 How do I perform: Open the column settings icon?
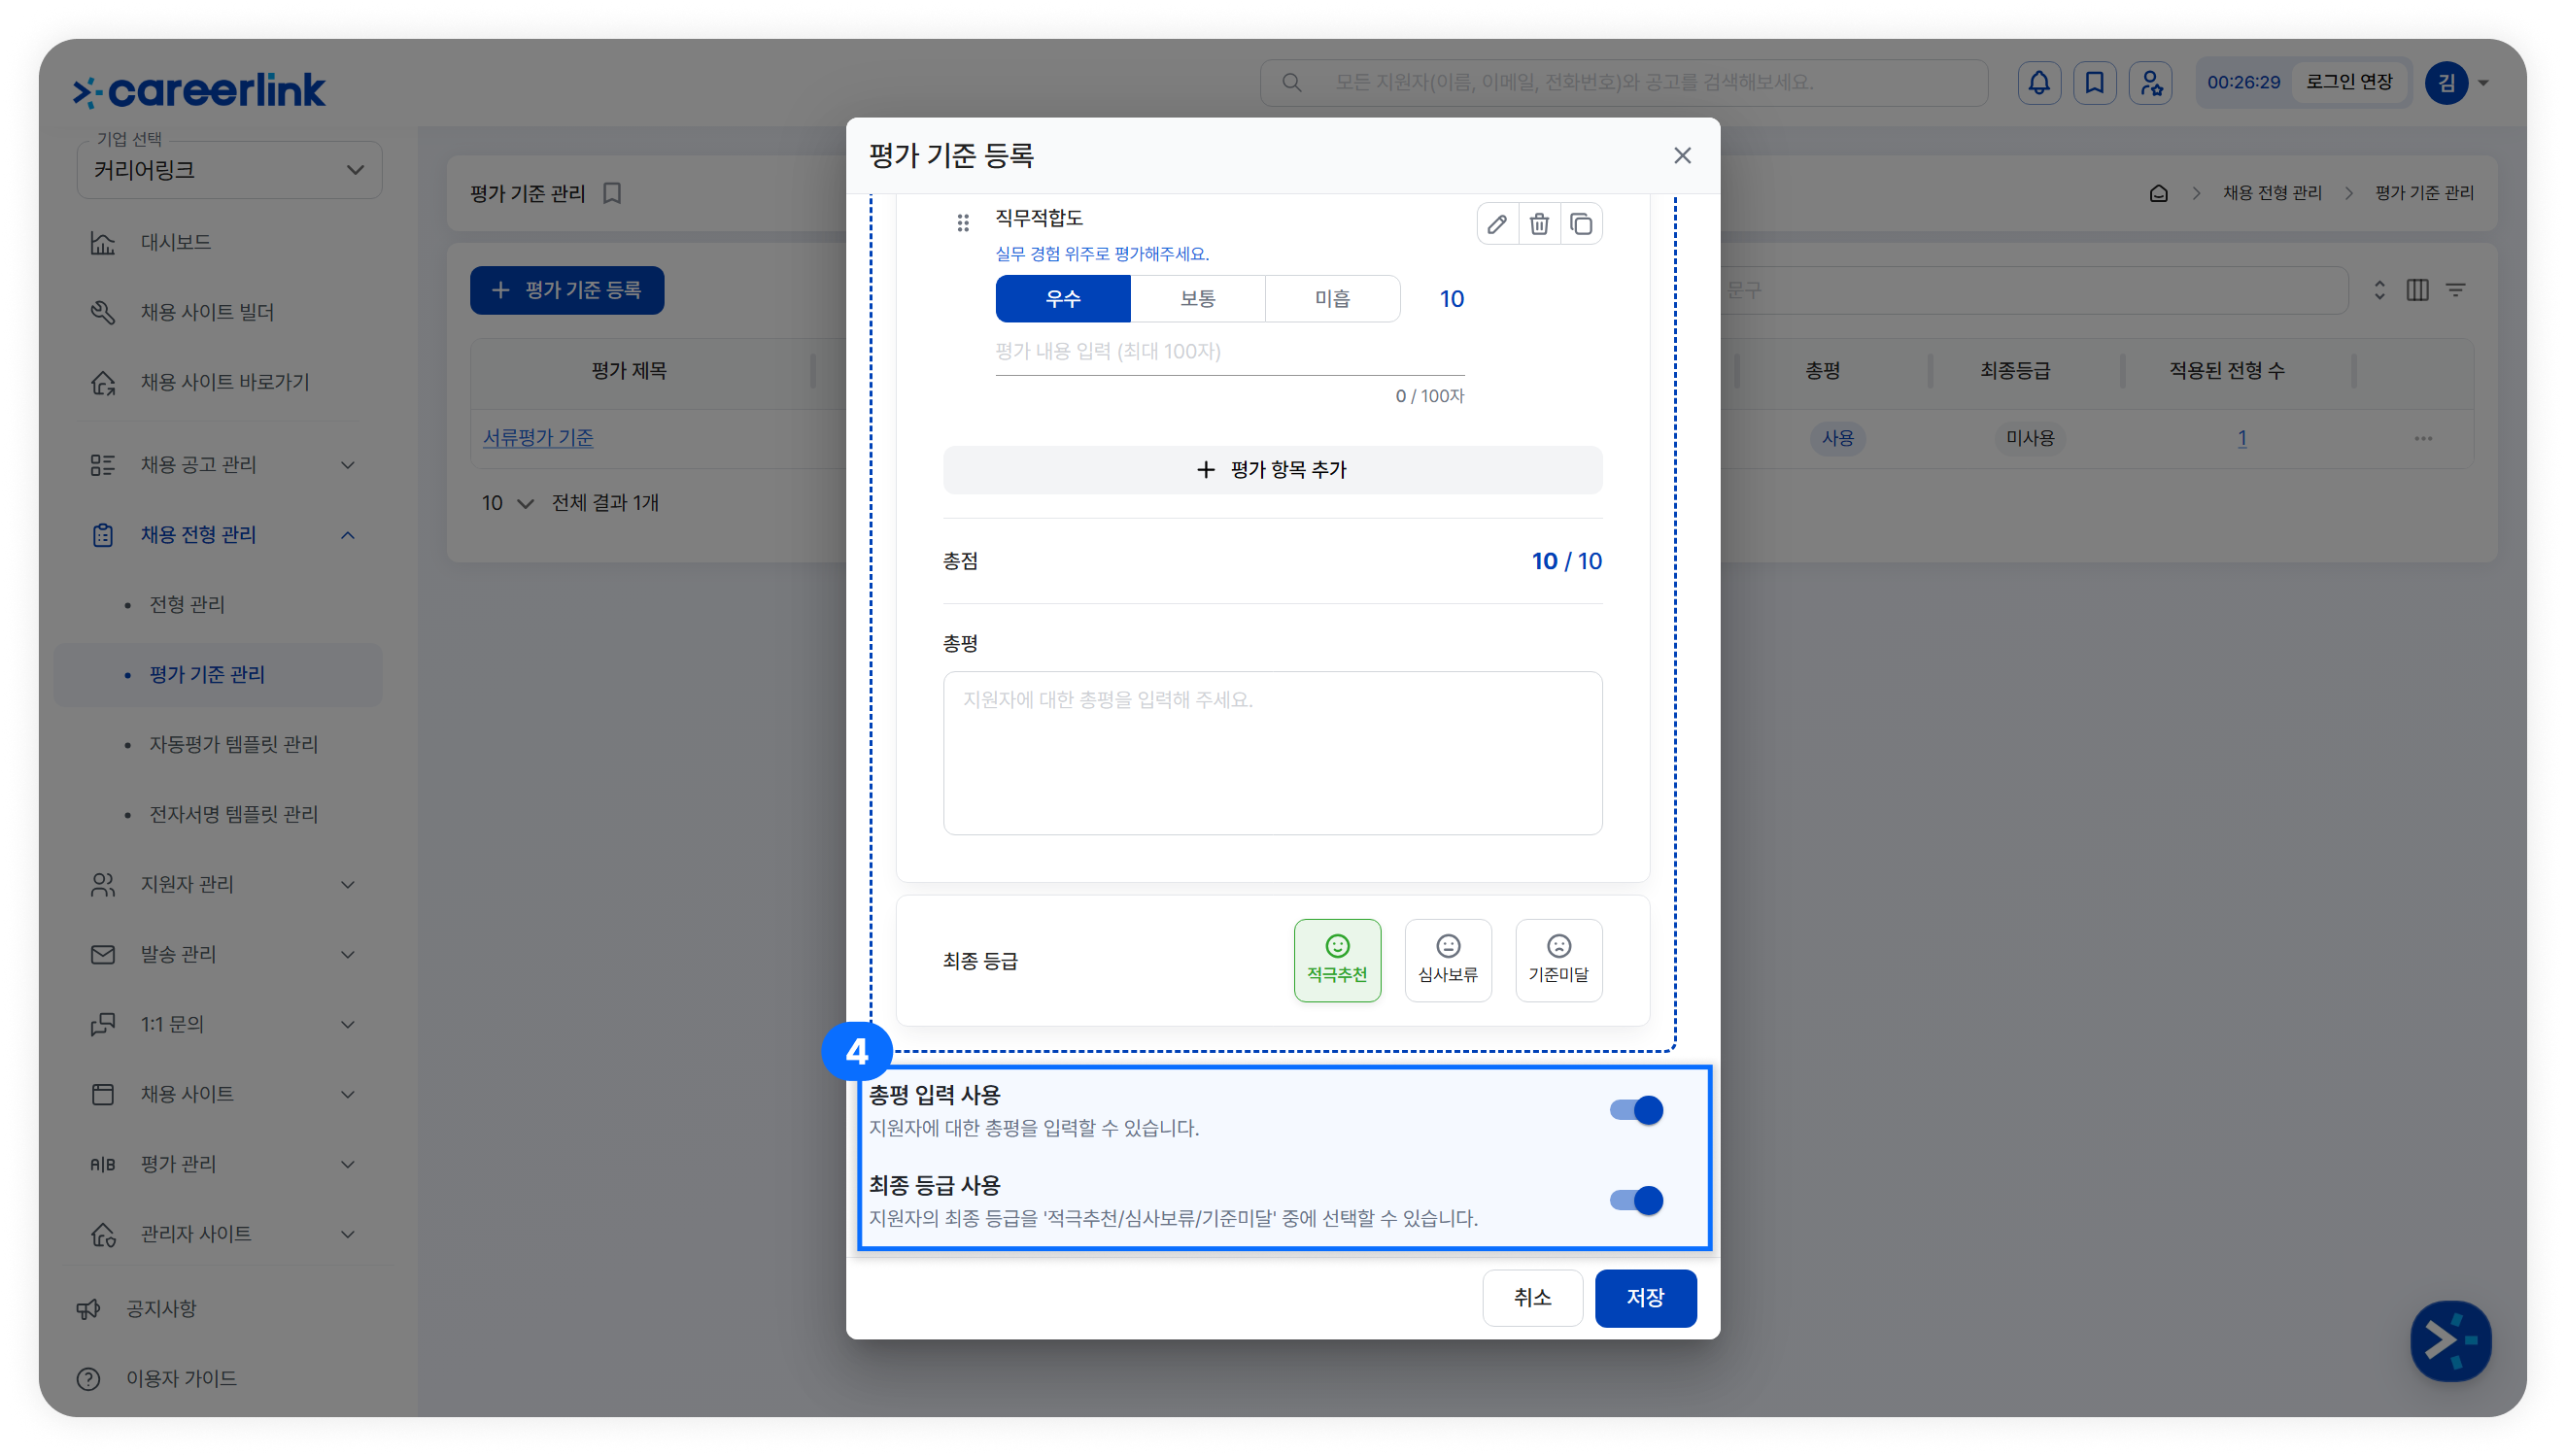(x=2417, y=290)
